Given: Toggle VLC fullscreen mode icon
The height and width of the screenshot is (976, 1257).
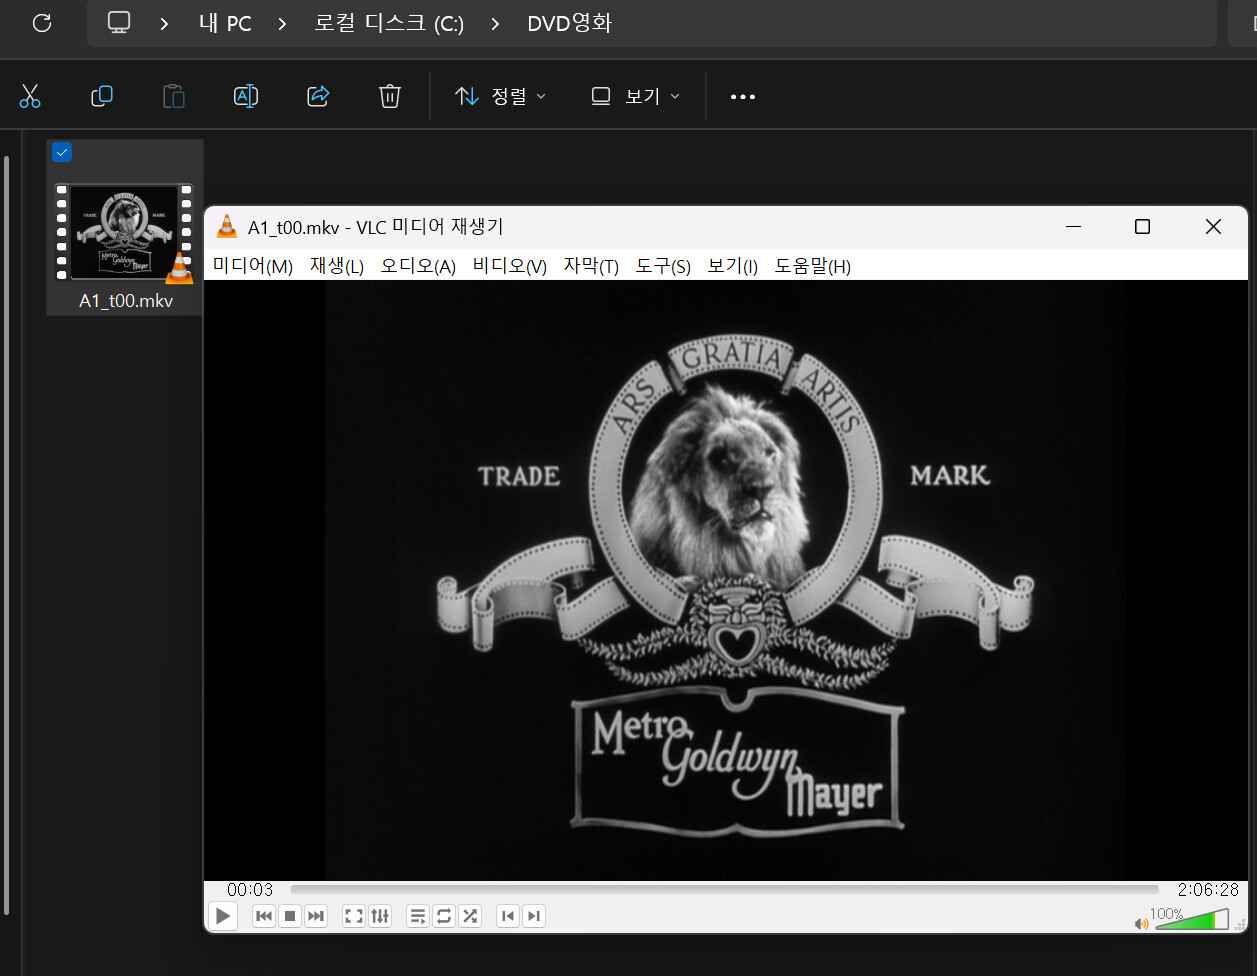Looking at the screenshot, I should (x=353, y=916).
